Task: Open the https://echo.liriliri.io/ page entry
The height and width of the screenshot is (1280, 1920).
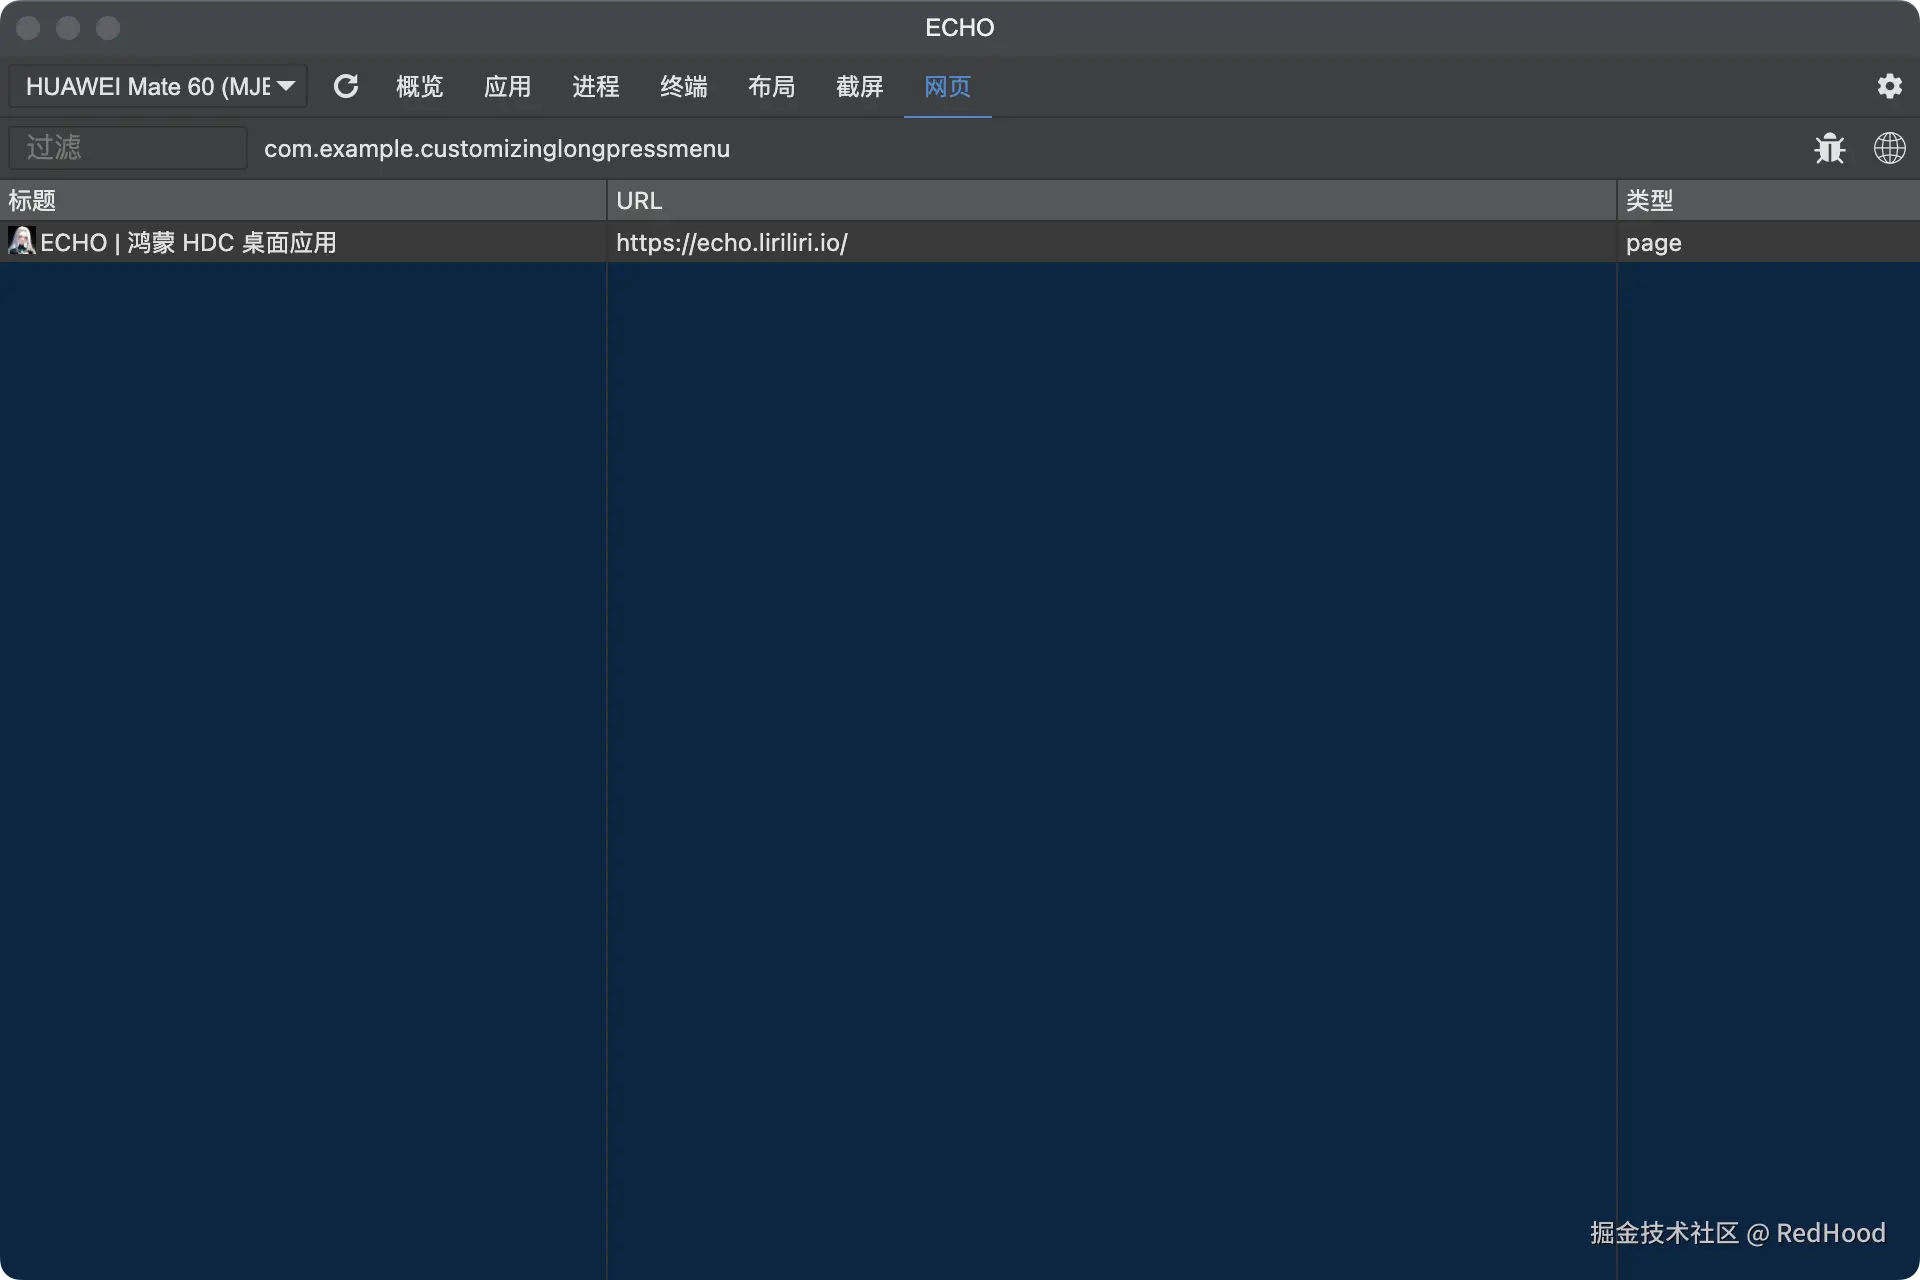Action: click(x=731, y=242)
